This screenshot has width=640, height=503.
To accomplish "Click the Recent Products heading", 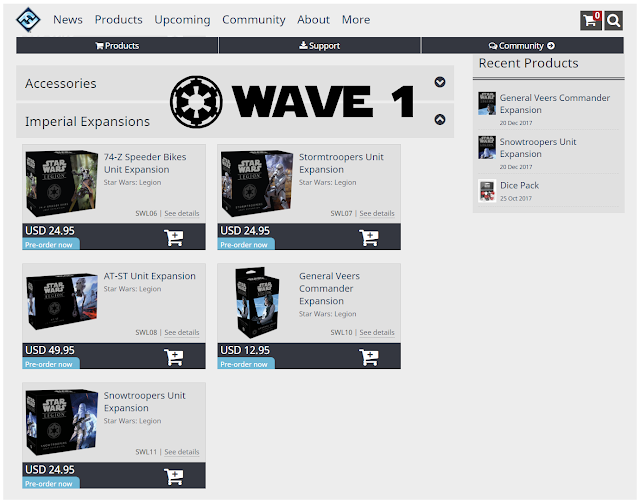I will point(528,63).
